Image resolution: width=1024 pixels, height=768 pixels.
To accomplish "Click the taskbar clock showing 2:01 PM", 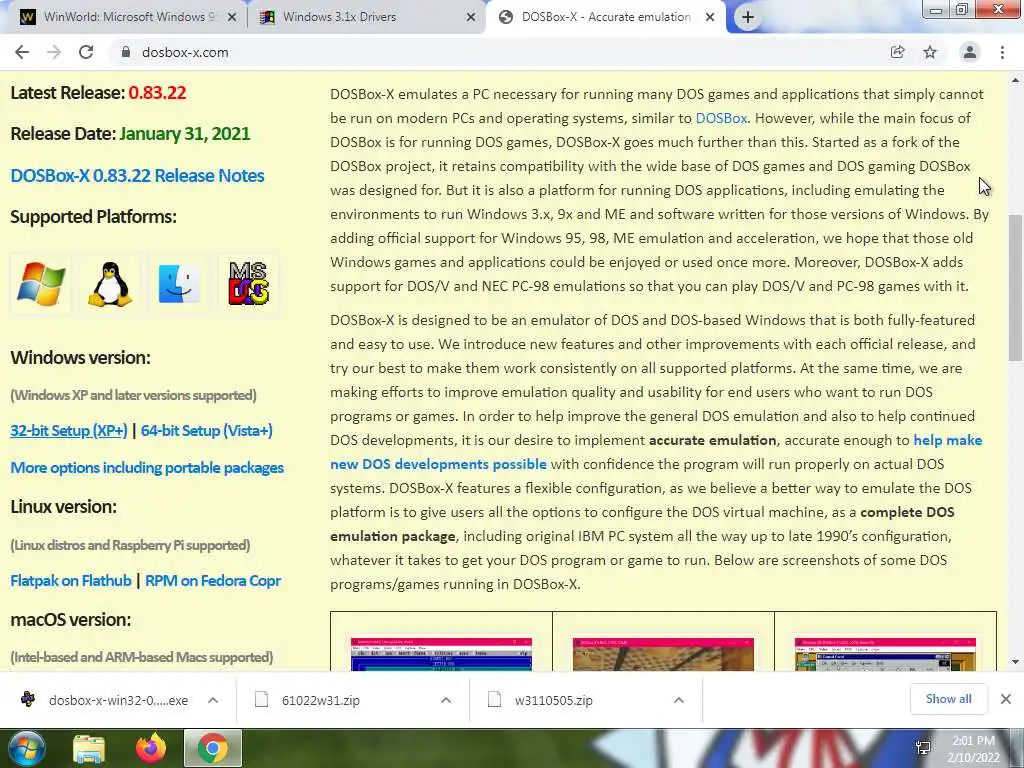I will (973, 749).
